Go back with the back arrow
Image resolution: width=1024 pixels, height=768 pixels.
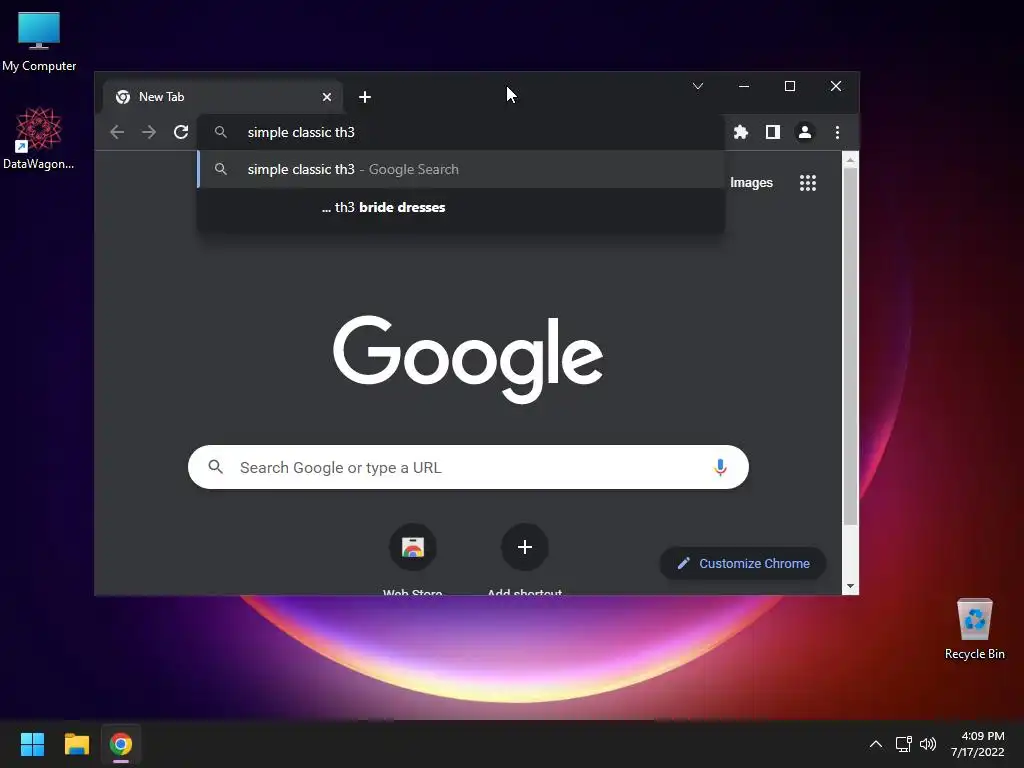118,133
